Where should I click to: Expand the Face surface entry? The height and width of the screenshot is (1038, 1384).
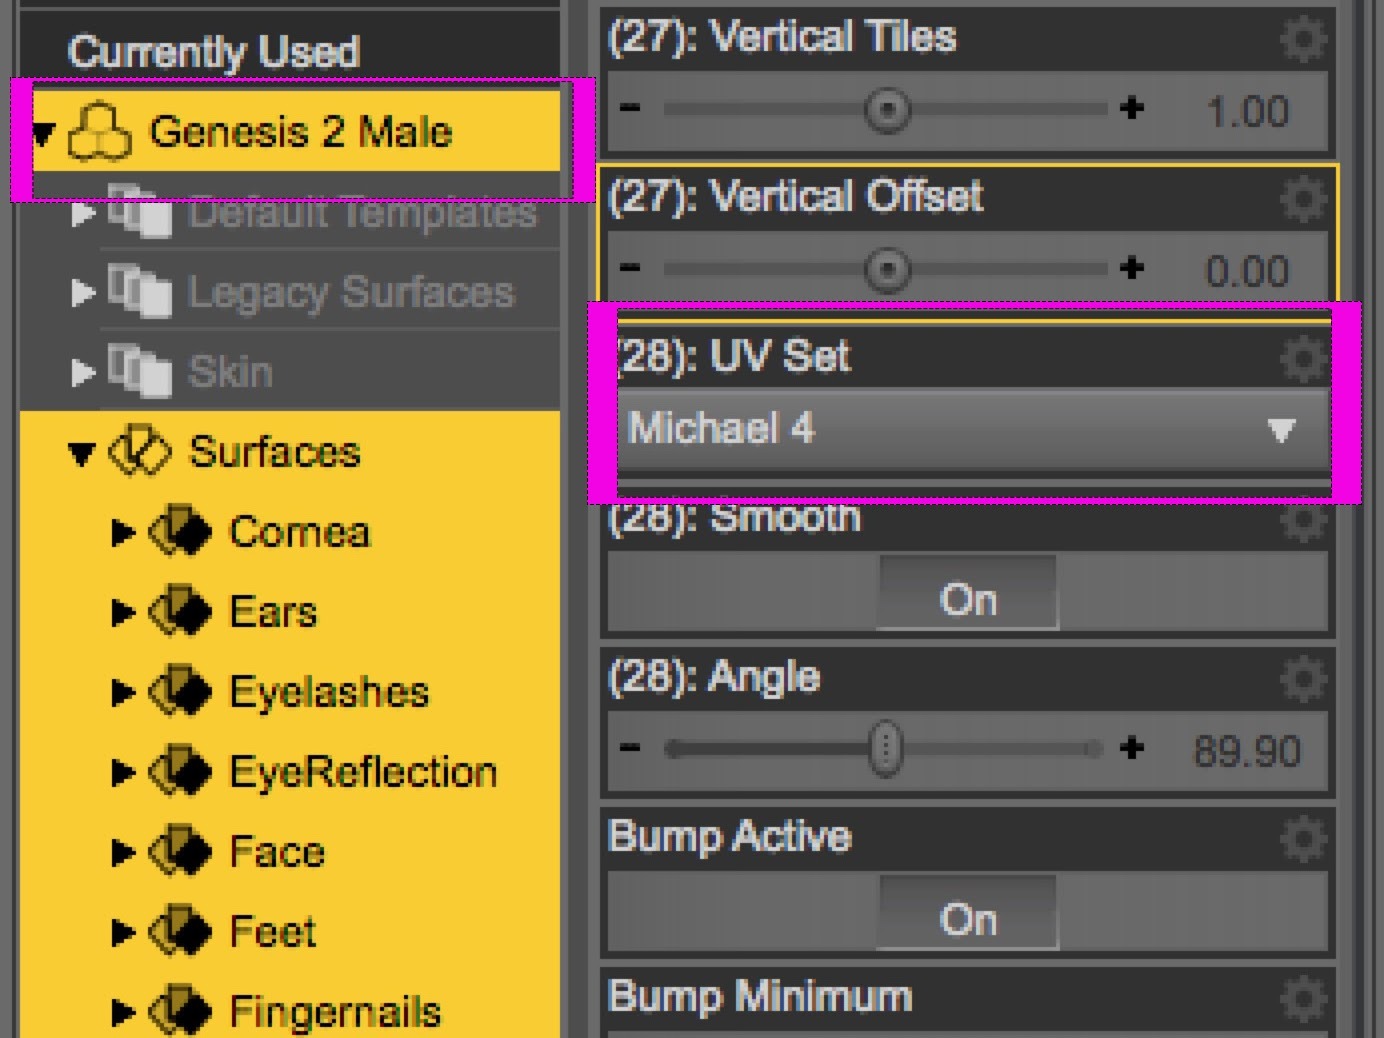point(123,852)
